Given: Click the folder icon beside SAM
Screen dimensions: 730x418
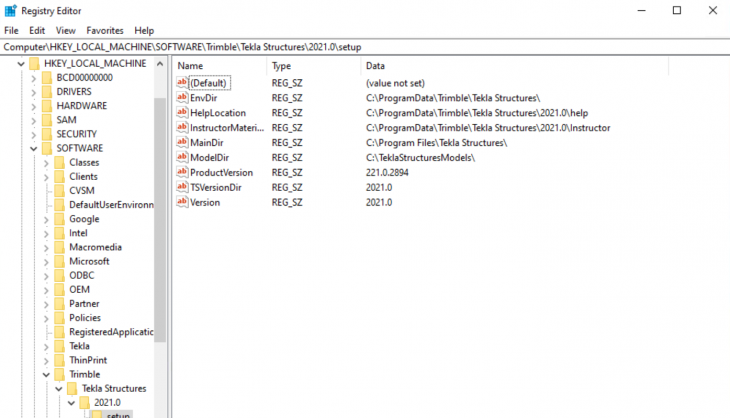Looking at the screenshot, I should [47, 120].
